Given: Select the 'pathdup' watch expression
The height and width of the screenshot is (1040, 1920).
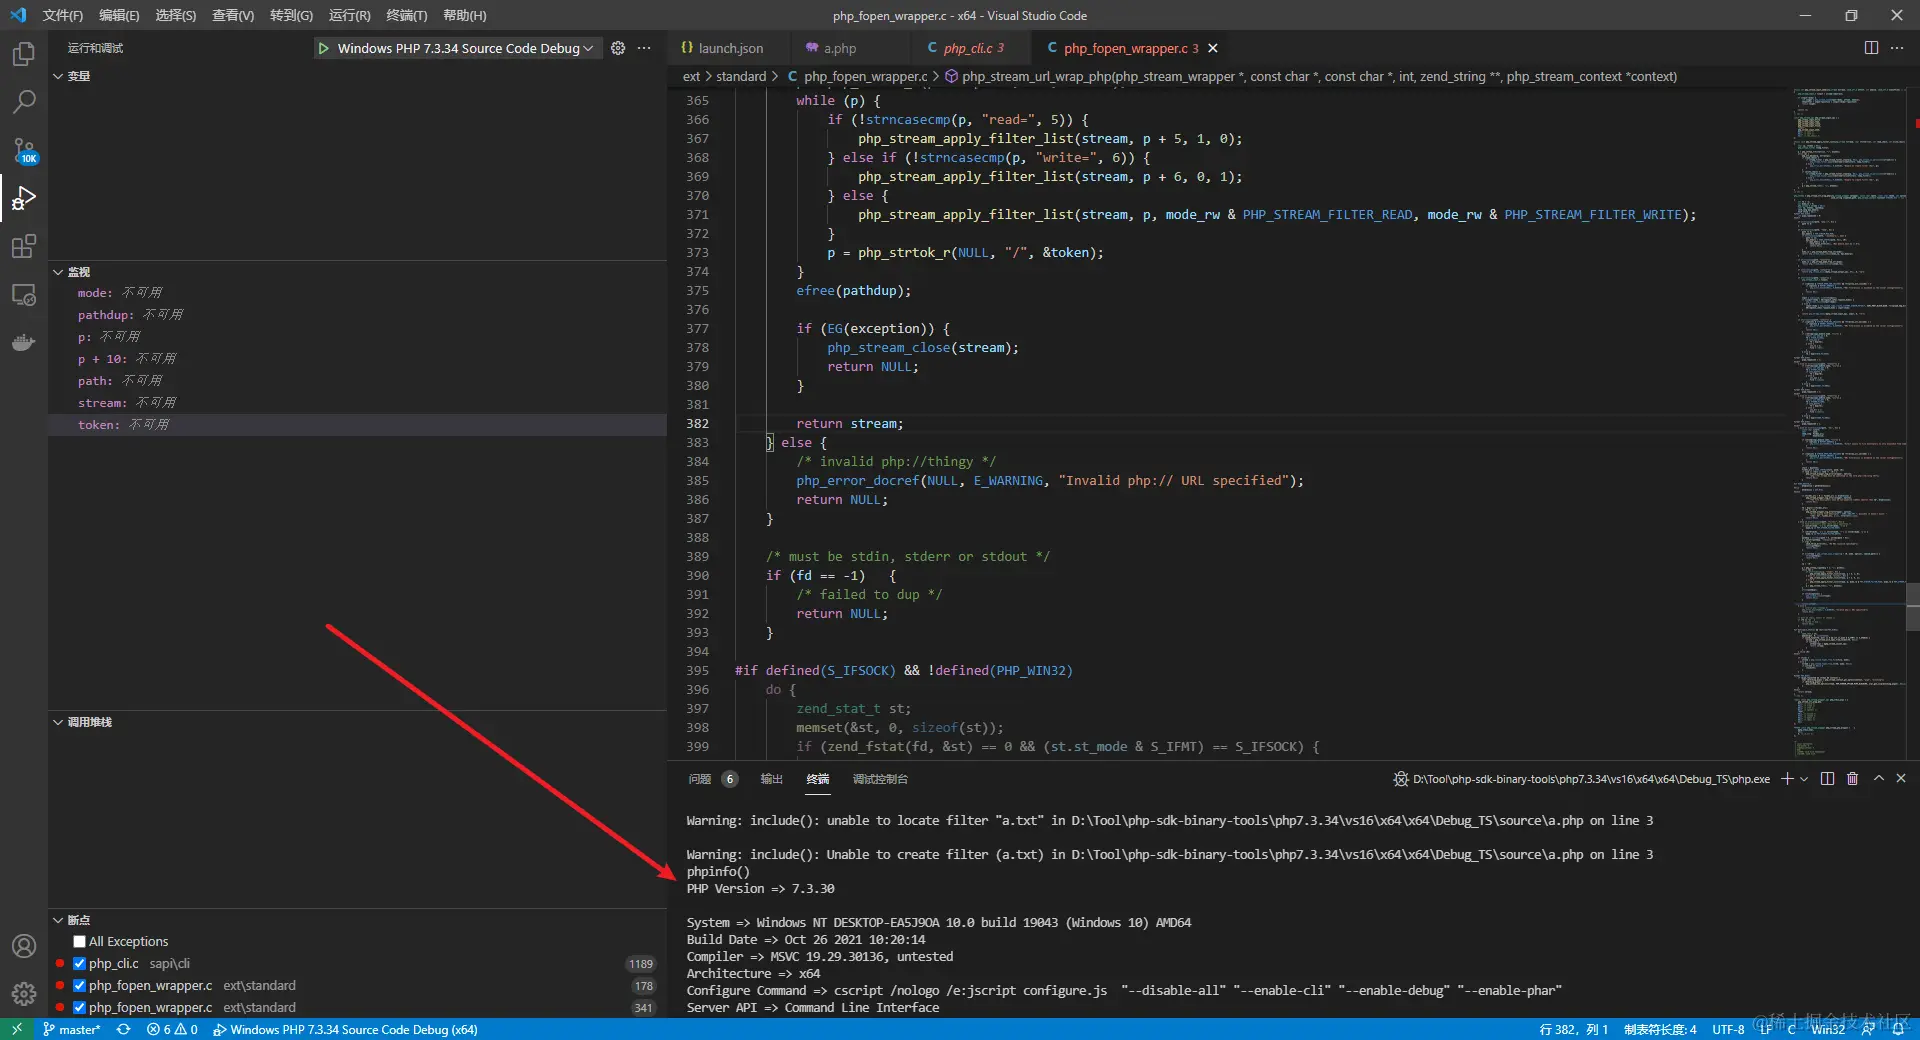Looking at the screenshot, I should pyautogui.click(x=357, y=315).
